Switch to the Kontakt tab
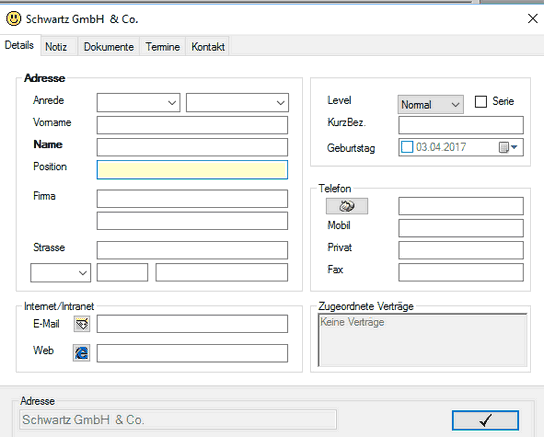This screenshot has height=437, width=544. (x=208, y=47)
